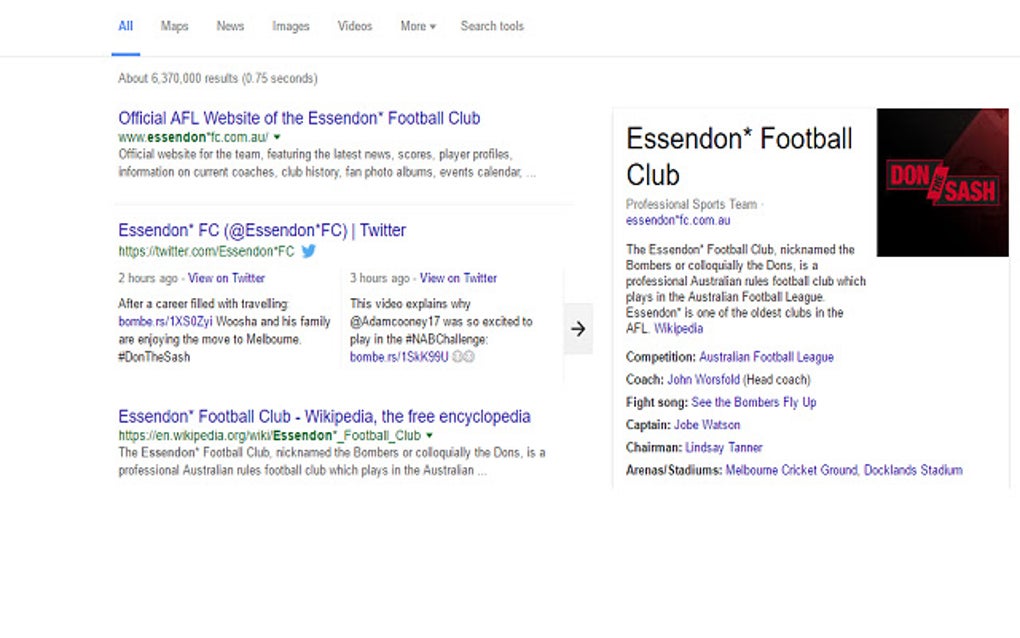This screenshot has width=1020, height=638.
Task: Open the Essendon Football Club Wikipedia result
Action: point(324,417)
